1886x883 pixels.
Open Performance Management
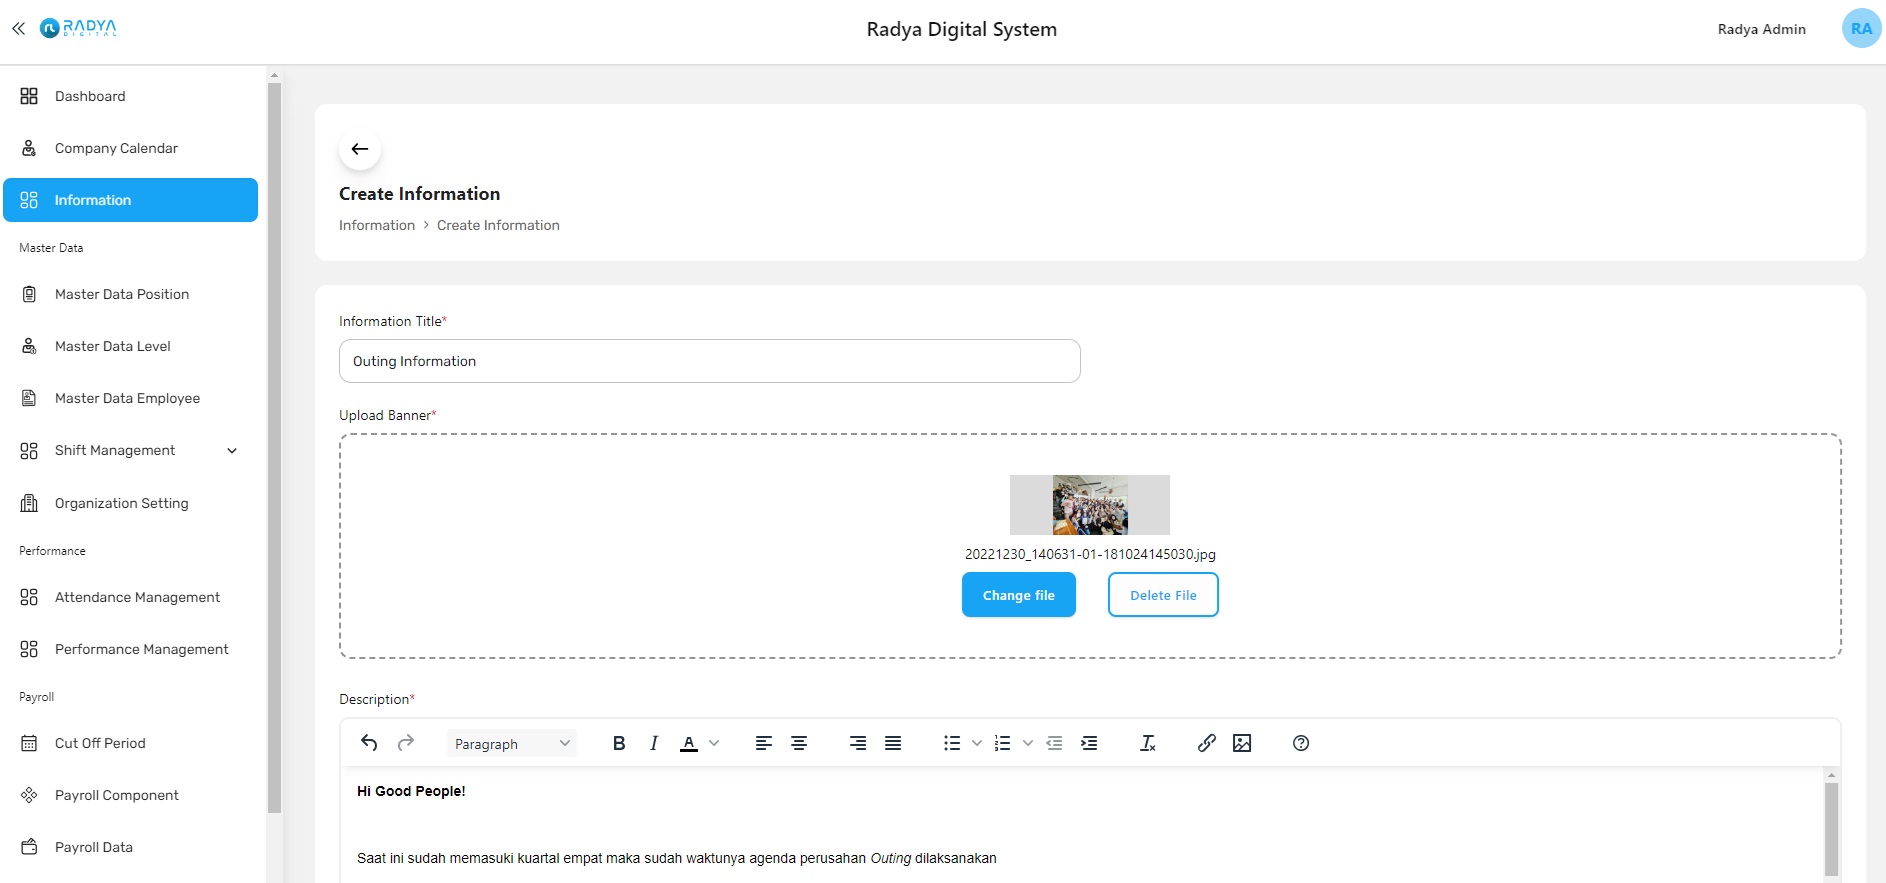[131, 649]
